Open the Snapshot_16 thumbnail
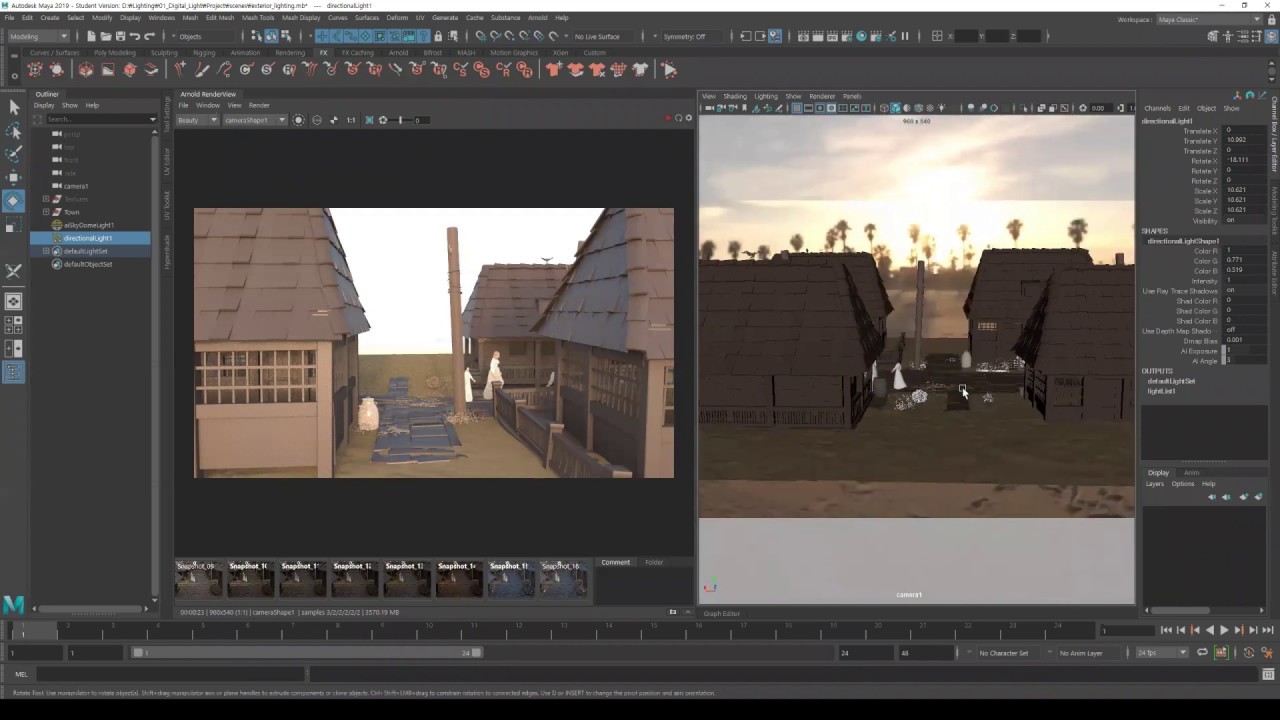The height and width of the screenshot is (720, 1280). pos(562,580)
